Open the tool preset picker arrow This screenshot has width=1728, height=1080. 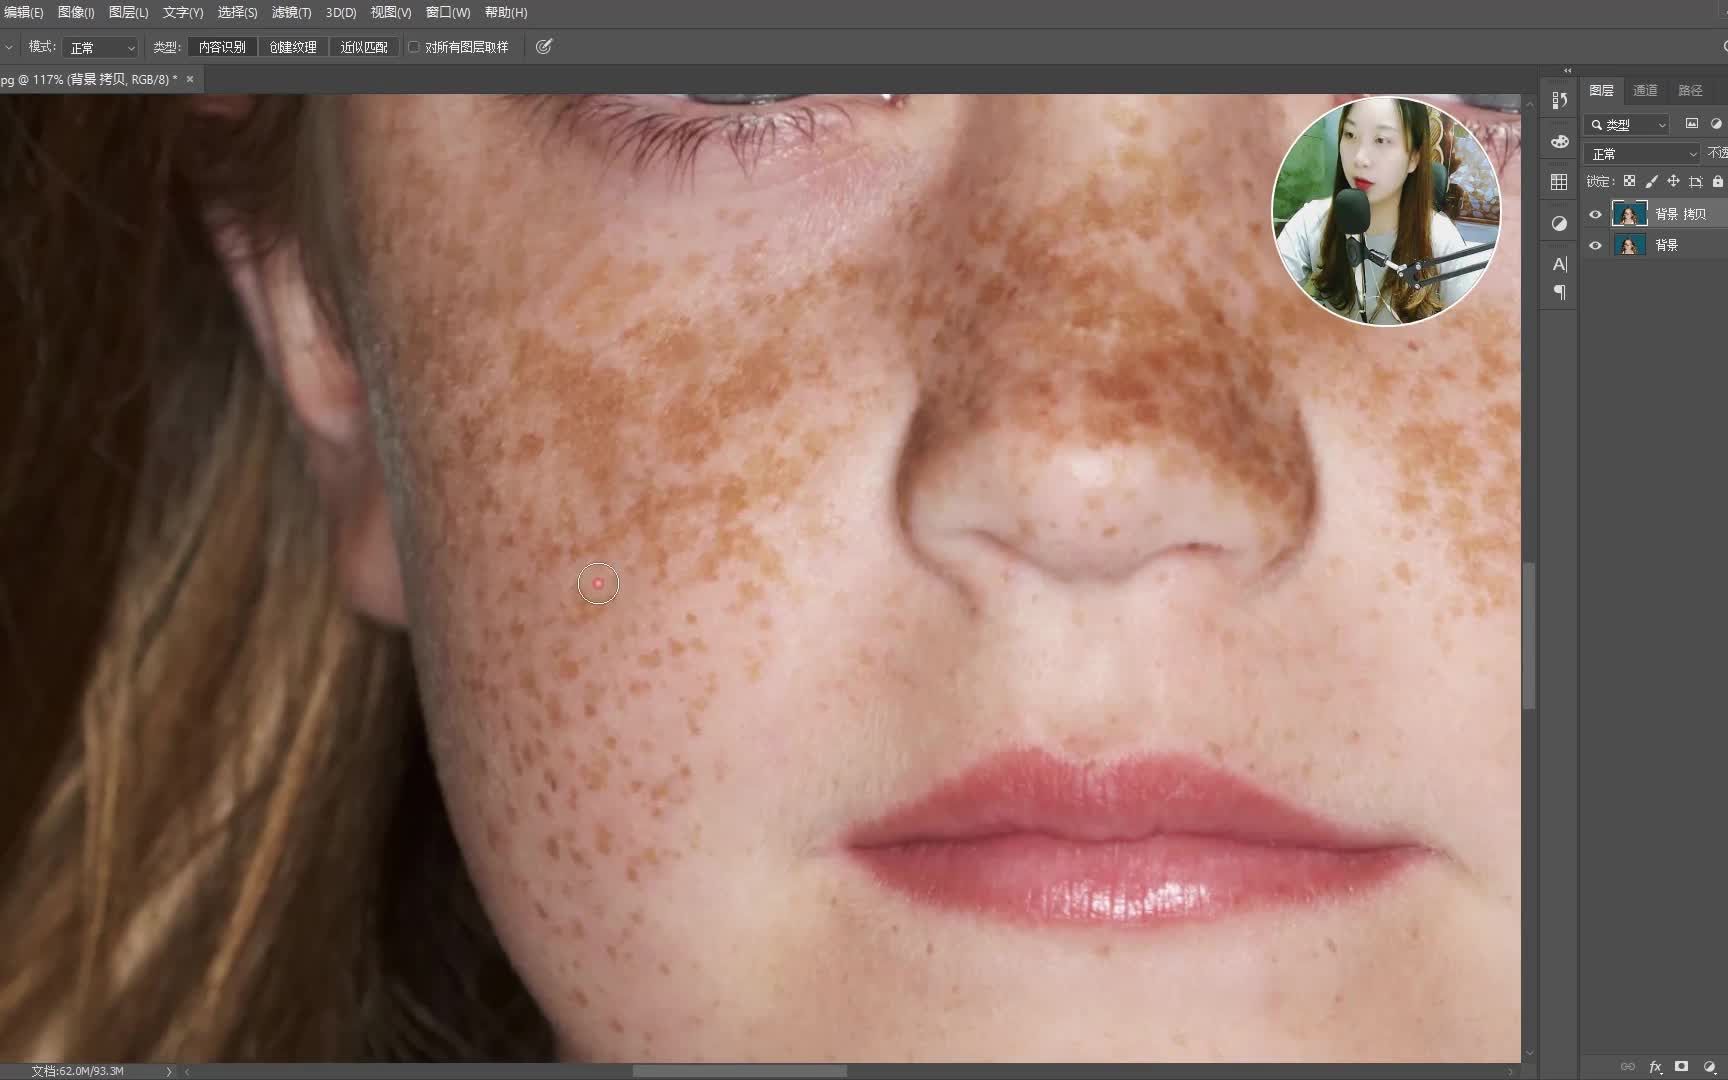(8, 47)
